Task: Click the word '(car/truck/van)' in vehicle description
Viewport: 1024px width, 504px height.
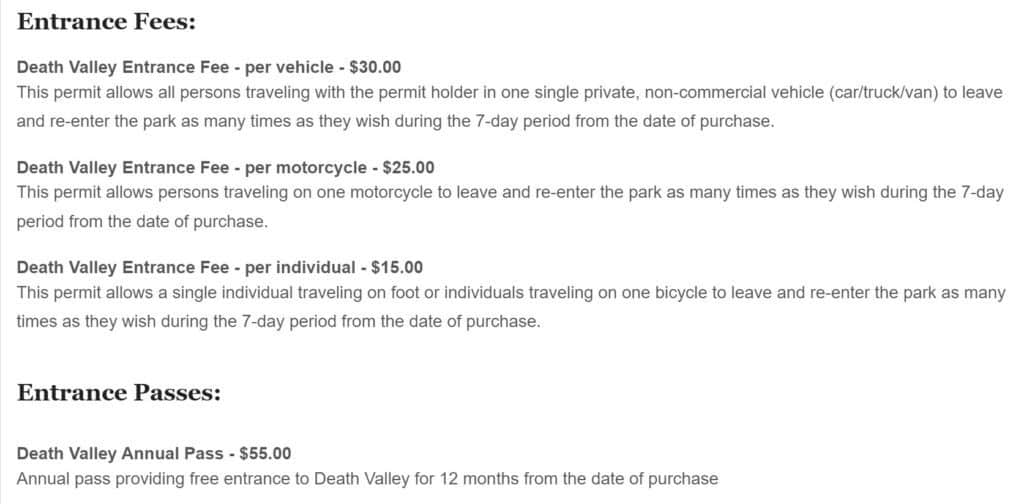Action: 883,93
